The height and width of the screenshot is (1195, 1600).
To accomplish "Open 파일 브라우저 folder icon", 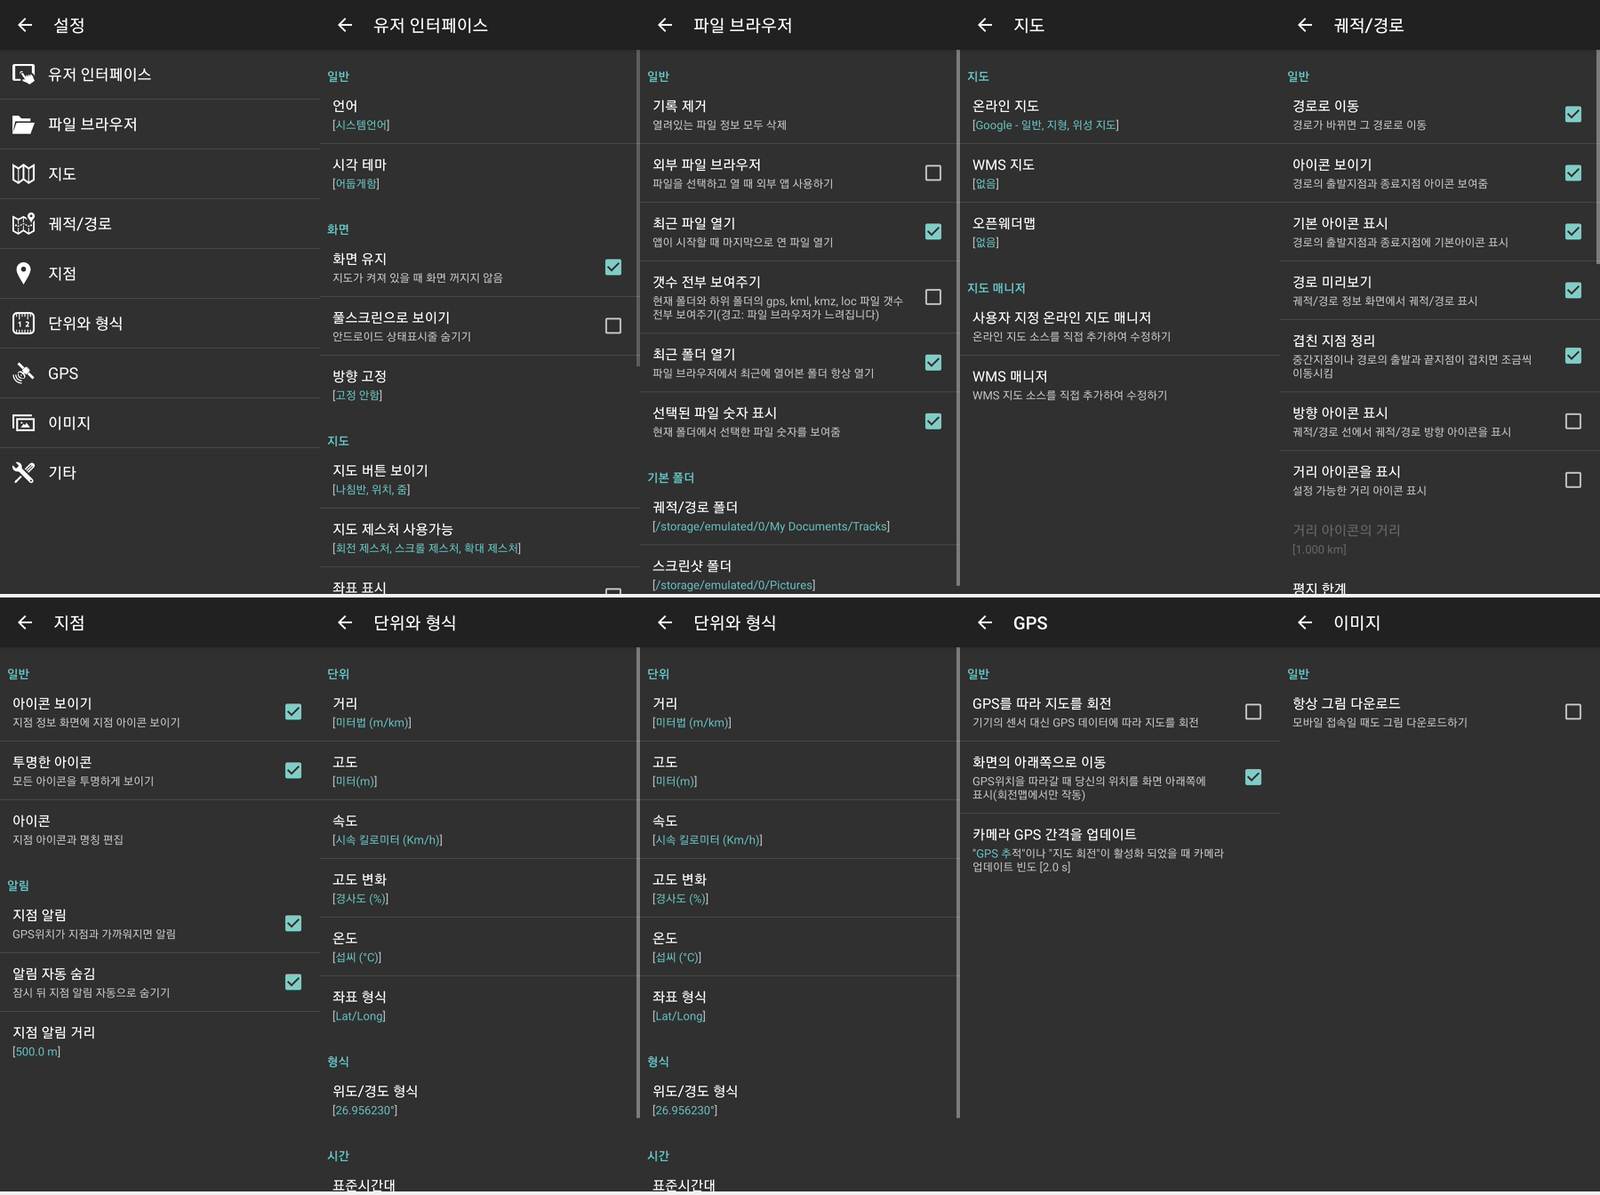I will (24, 124).
